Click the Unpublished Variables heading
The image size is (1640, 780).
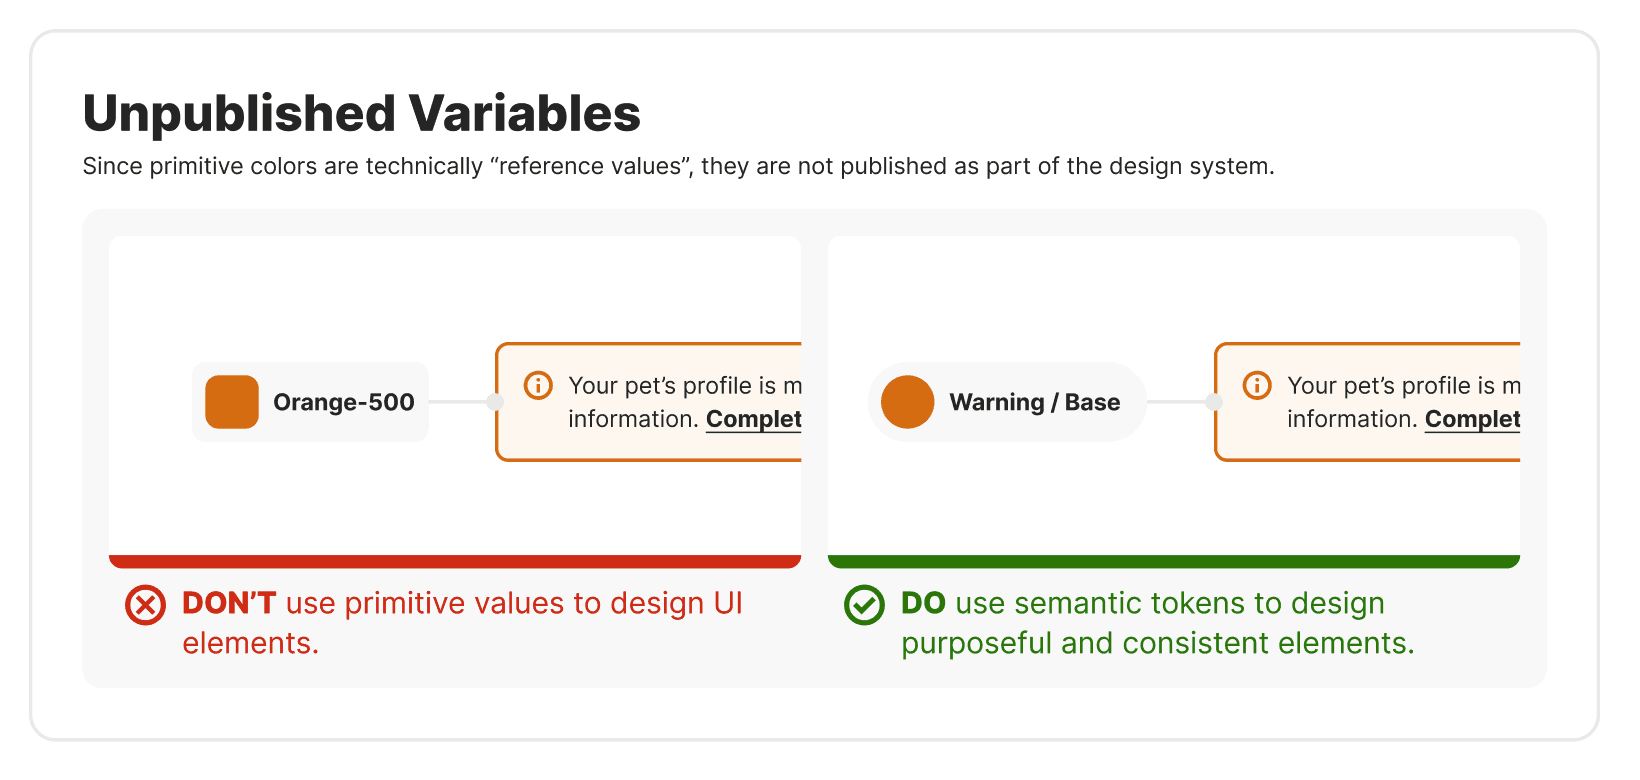tap(361, 113)
